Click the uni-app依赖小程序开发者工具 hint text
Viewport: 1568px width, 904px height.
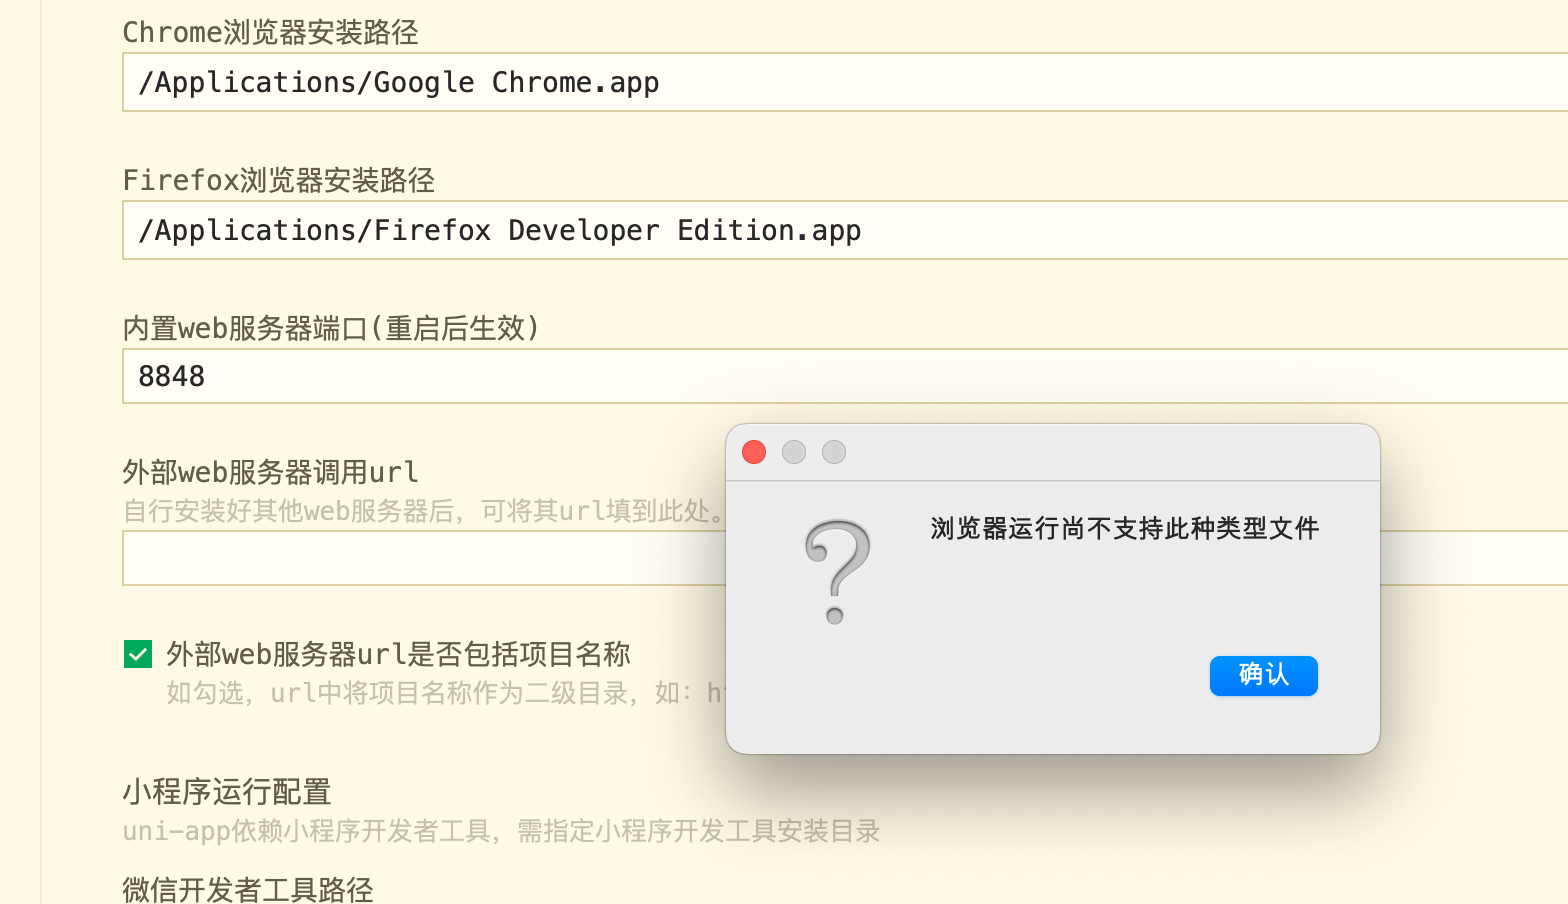tap(500, 831)
